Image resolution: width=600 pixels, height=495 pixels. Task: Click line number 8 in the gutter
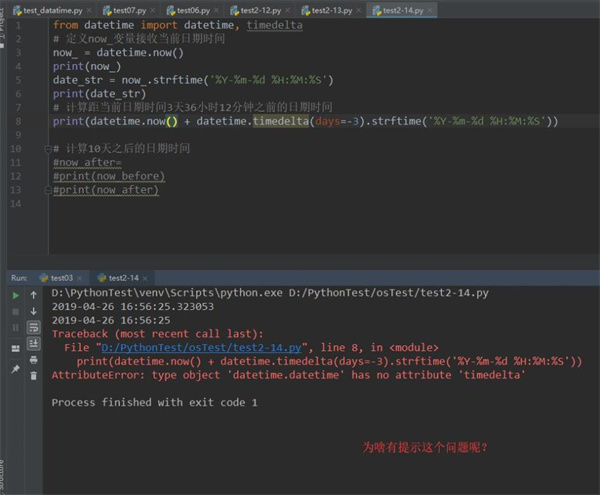pyautogui.click(x=18, y=121)
